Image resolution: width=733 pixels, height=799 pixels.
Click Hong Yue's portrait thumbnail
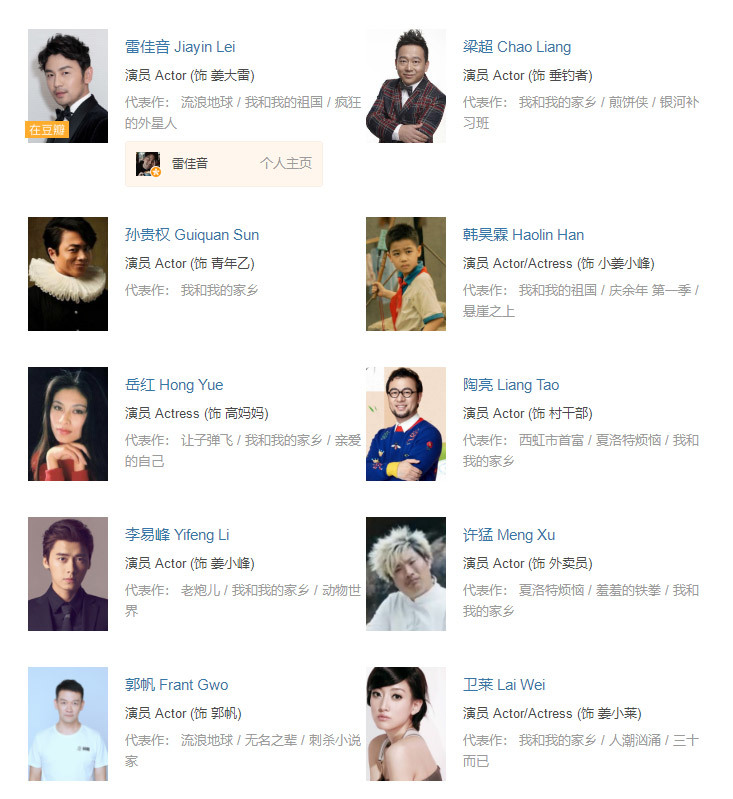(x=68, y=423)
